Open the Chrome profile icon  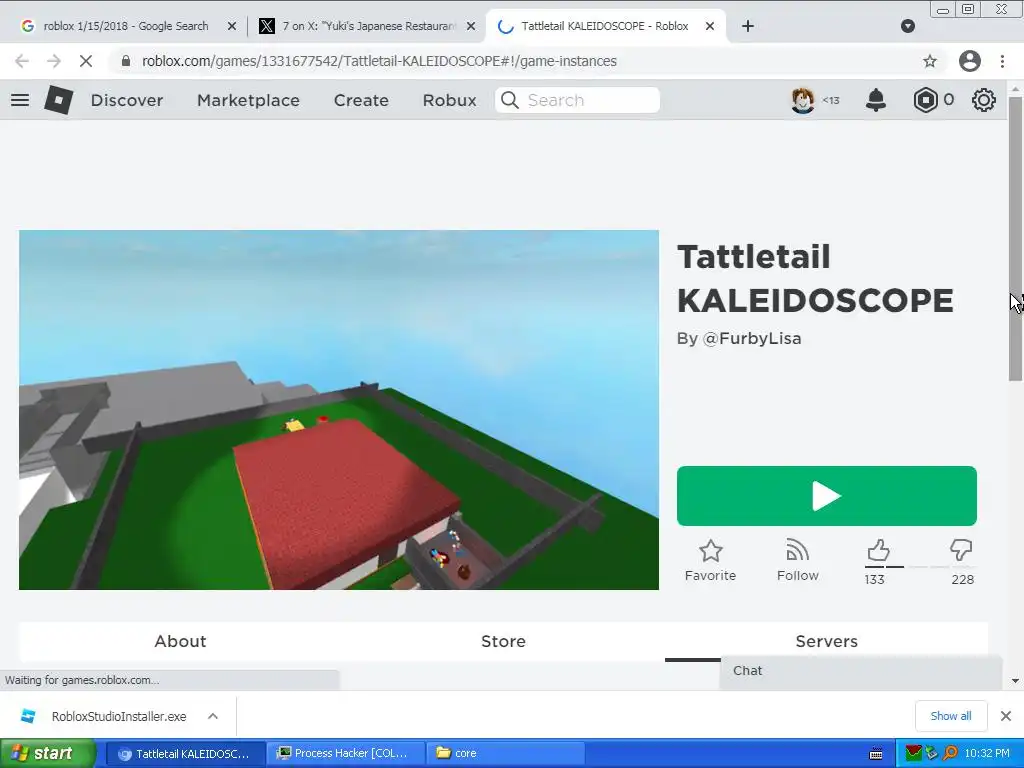pyautogui.click(x=970, y=61)
